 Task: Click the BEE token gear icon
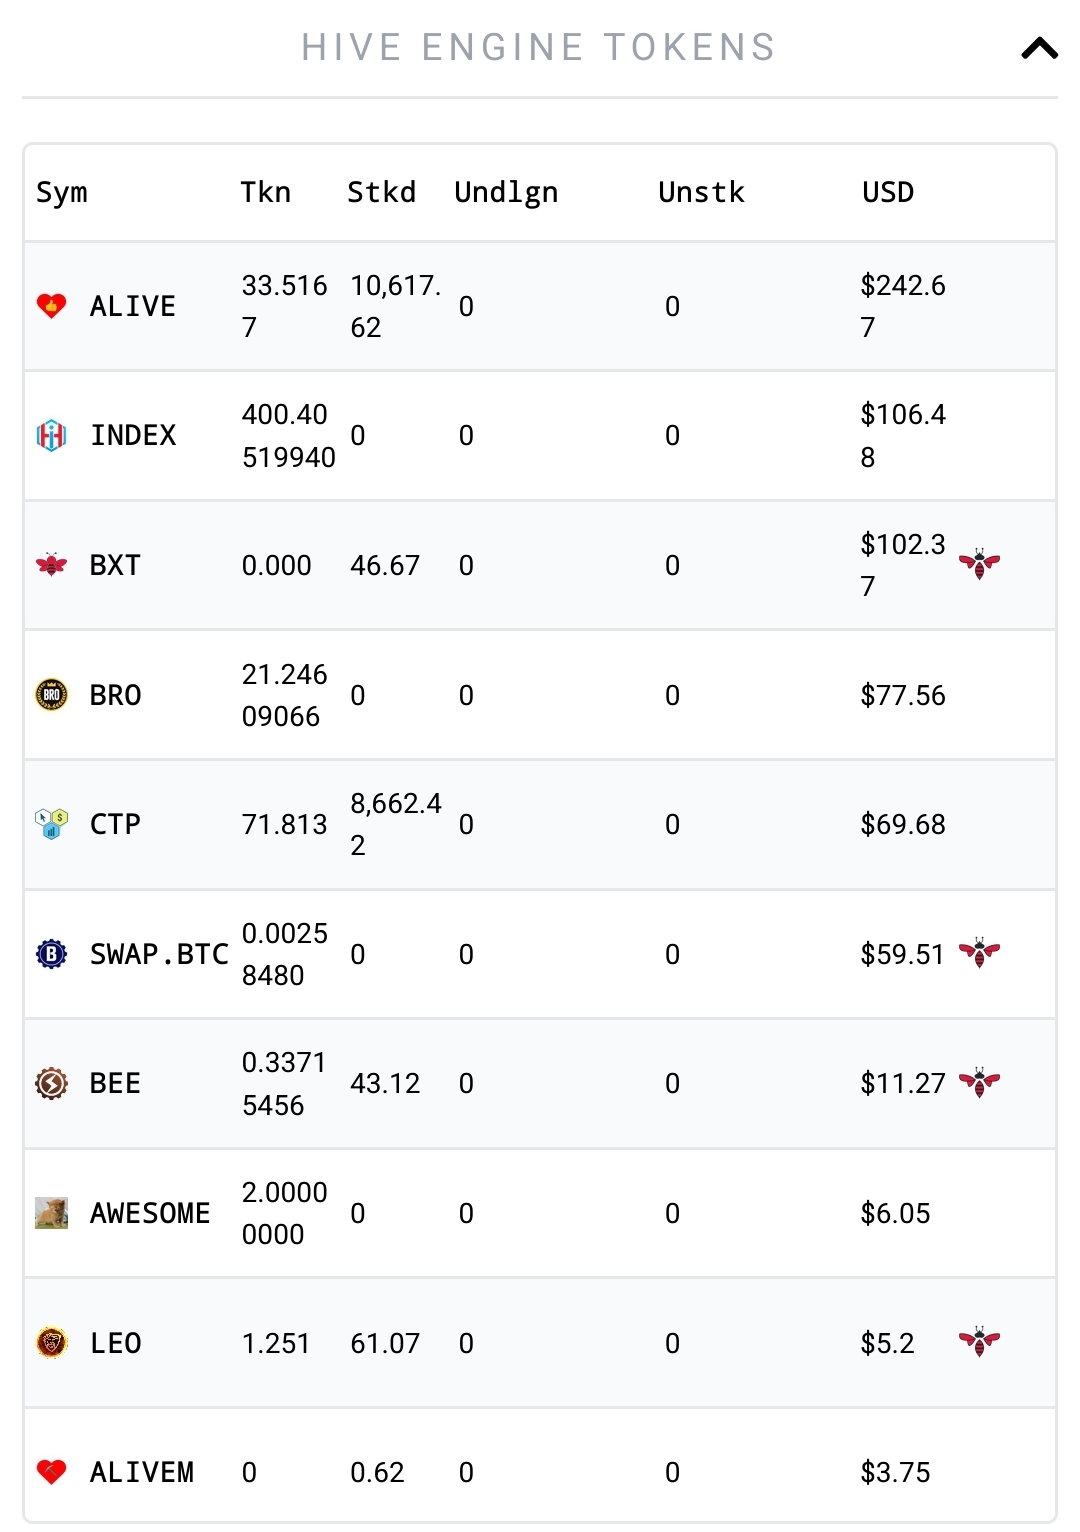51,1083
